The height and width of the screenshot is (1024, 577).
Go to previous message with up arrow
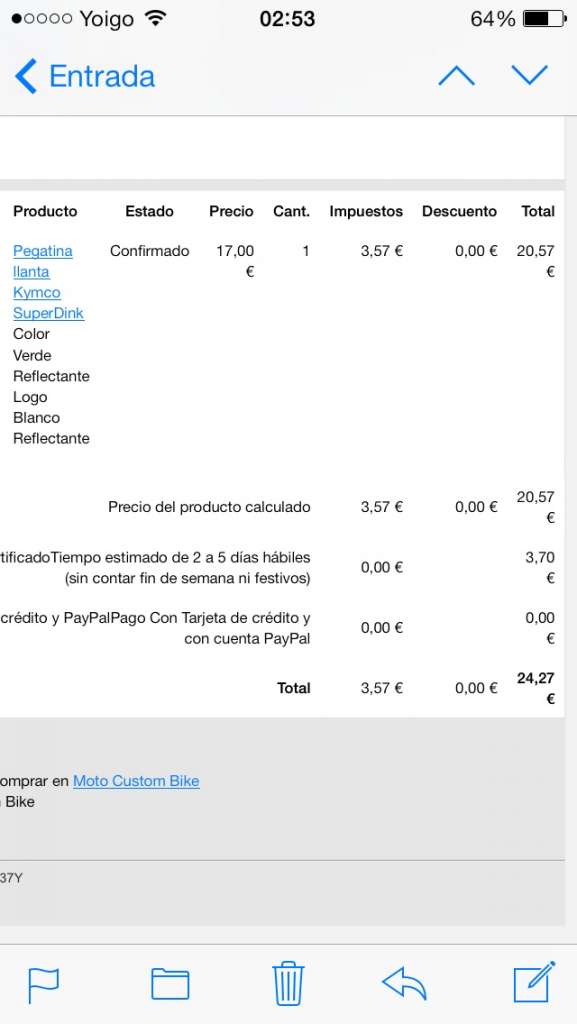point(456,76)
